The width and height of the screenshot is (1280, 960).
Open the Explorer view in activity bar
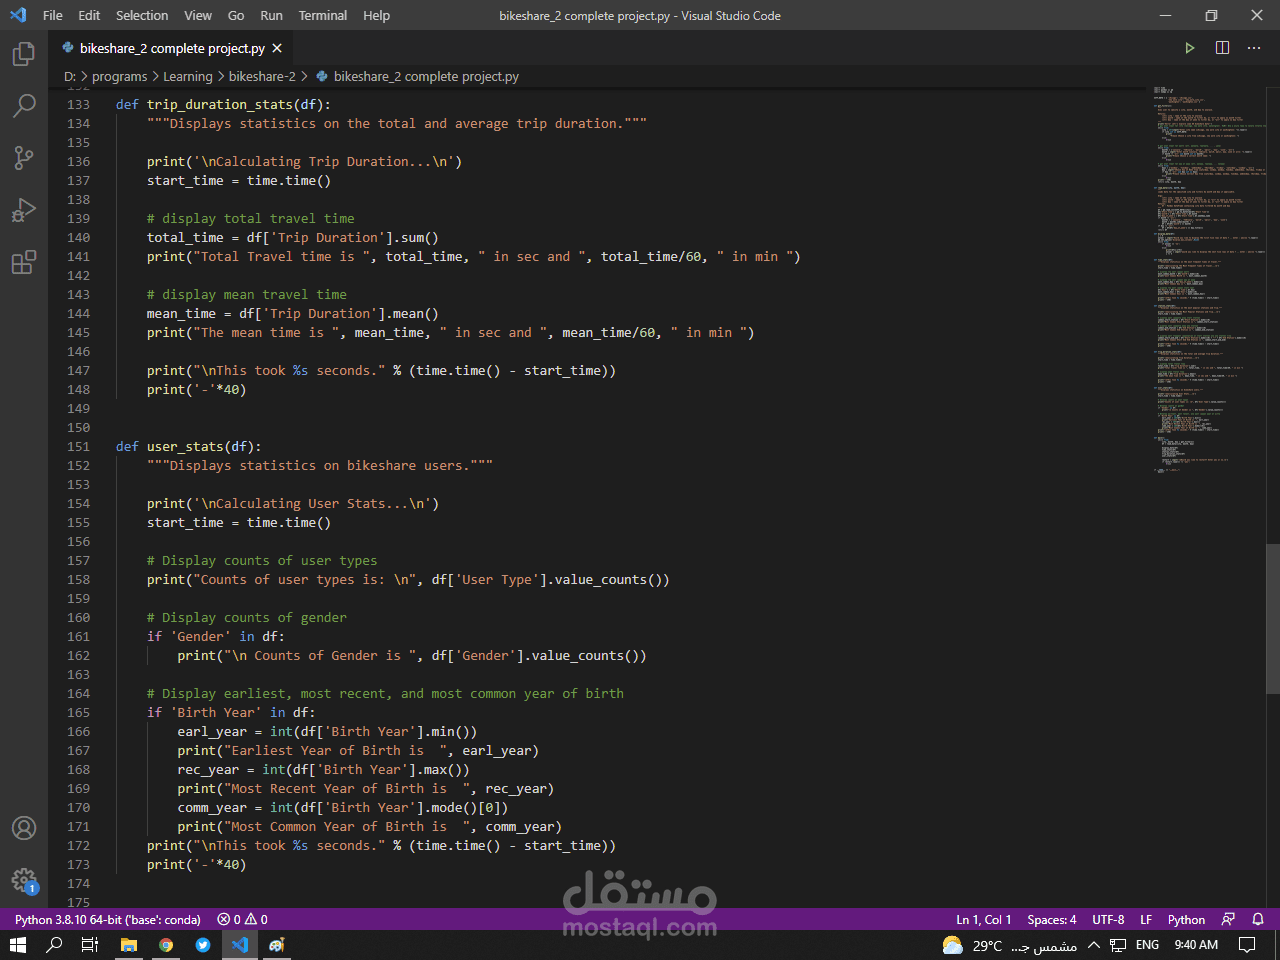[24, 53]
